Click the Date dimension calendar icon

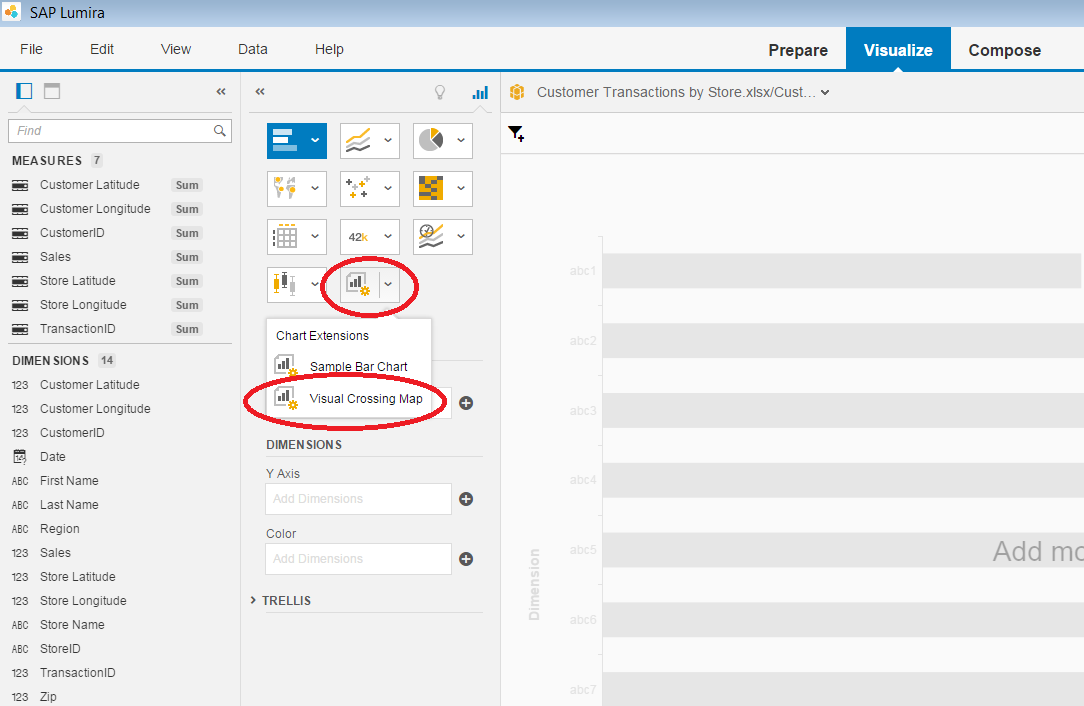click(x=20, y=456)
